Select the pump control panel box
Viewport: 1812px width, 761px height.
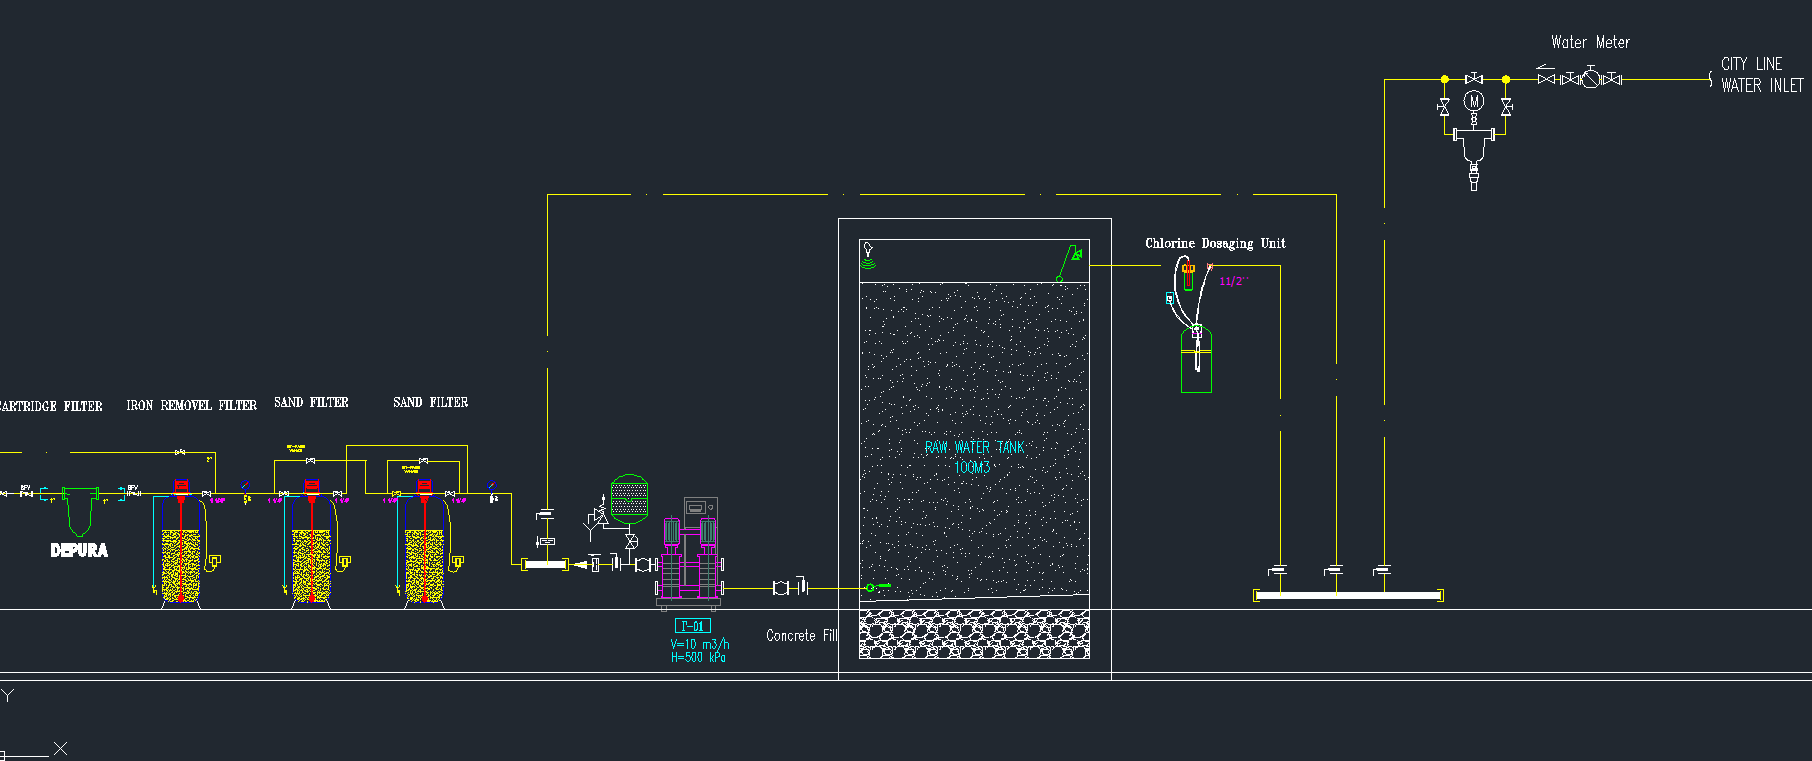pyautogui.click(x=700, y=508)
